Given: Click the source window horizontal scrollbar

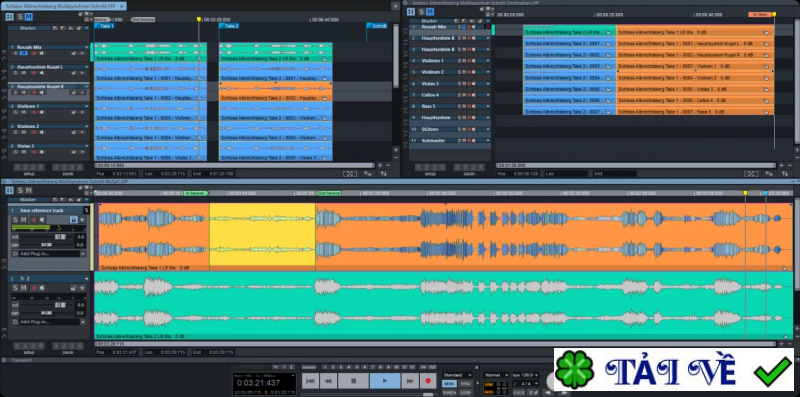Looking at the screenshot, I should pyautogui.click(x=235, y=165).
